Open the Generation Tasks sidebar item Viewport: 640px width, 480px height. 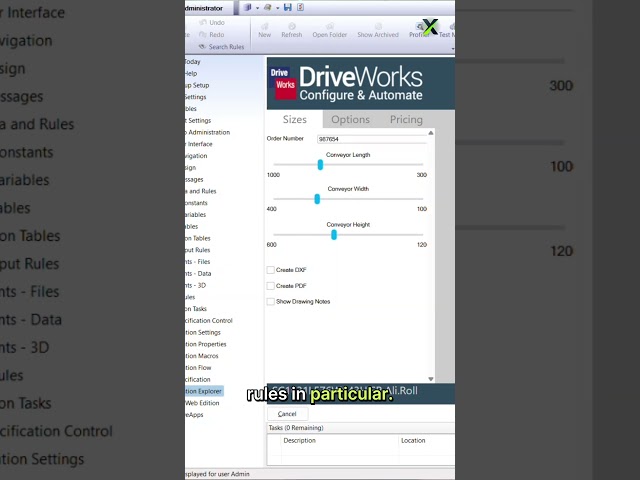pyautogui.click(x=196, y=309)
